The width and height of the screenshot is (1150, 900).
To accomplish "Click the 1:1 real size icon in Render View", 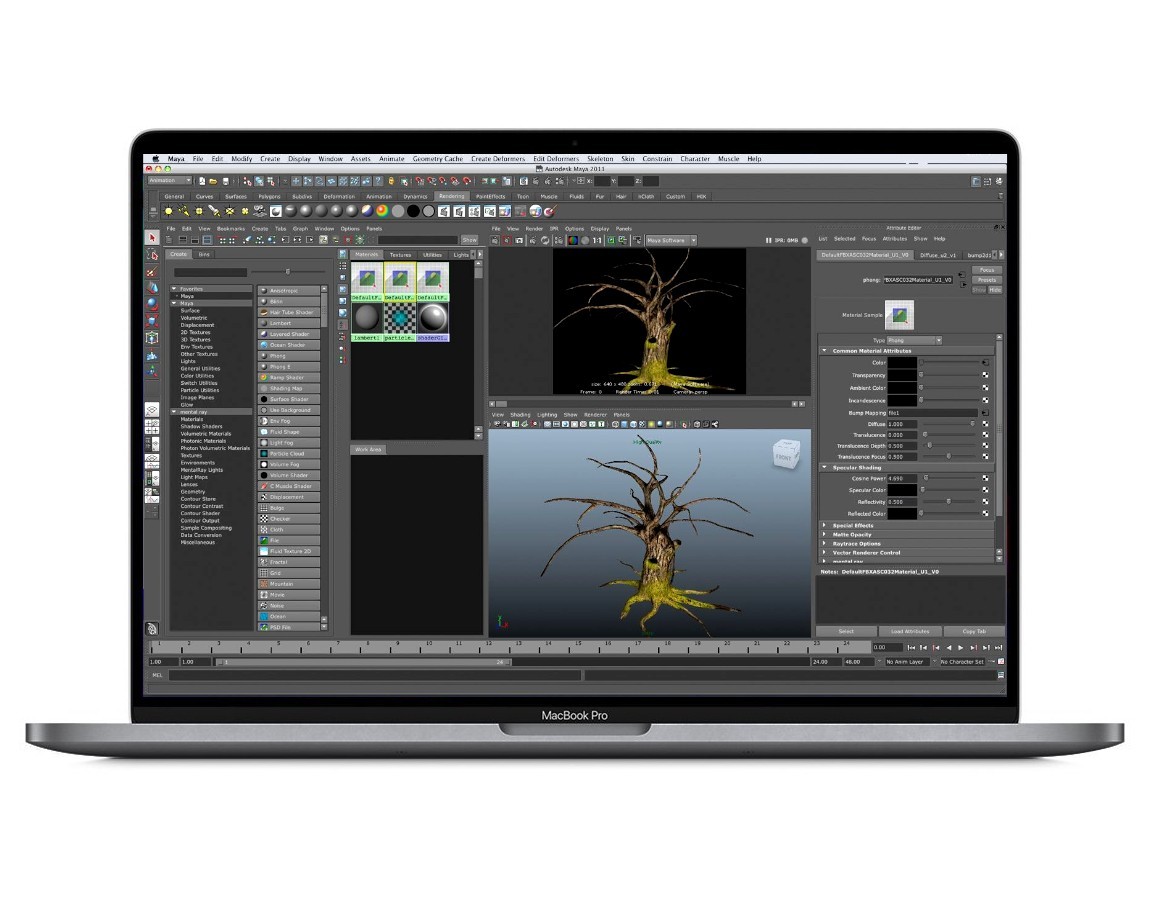I will pyautogui.click(x=597, y=240).
